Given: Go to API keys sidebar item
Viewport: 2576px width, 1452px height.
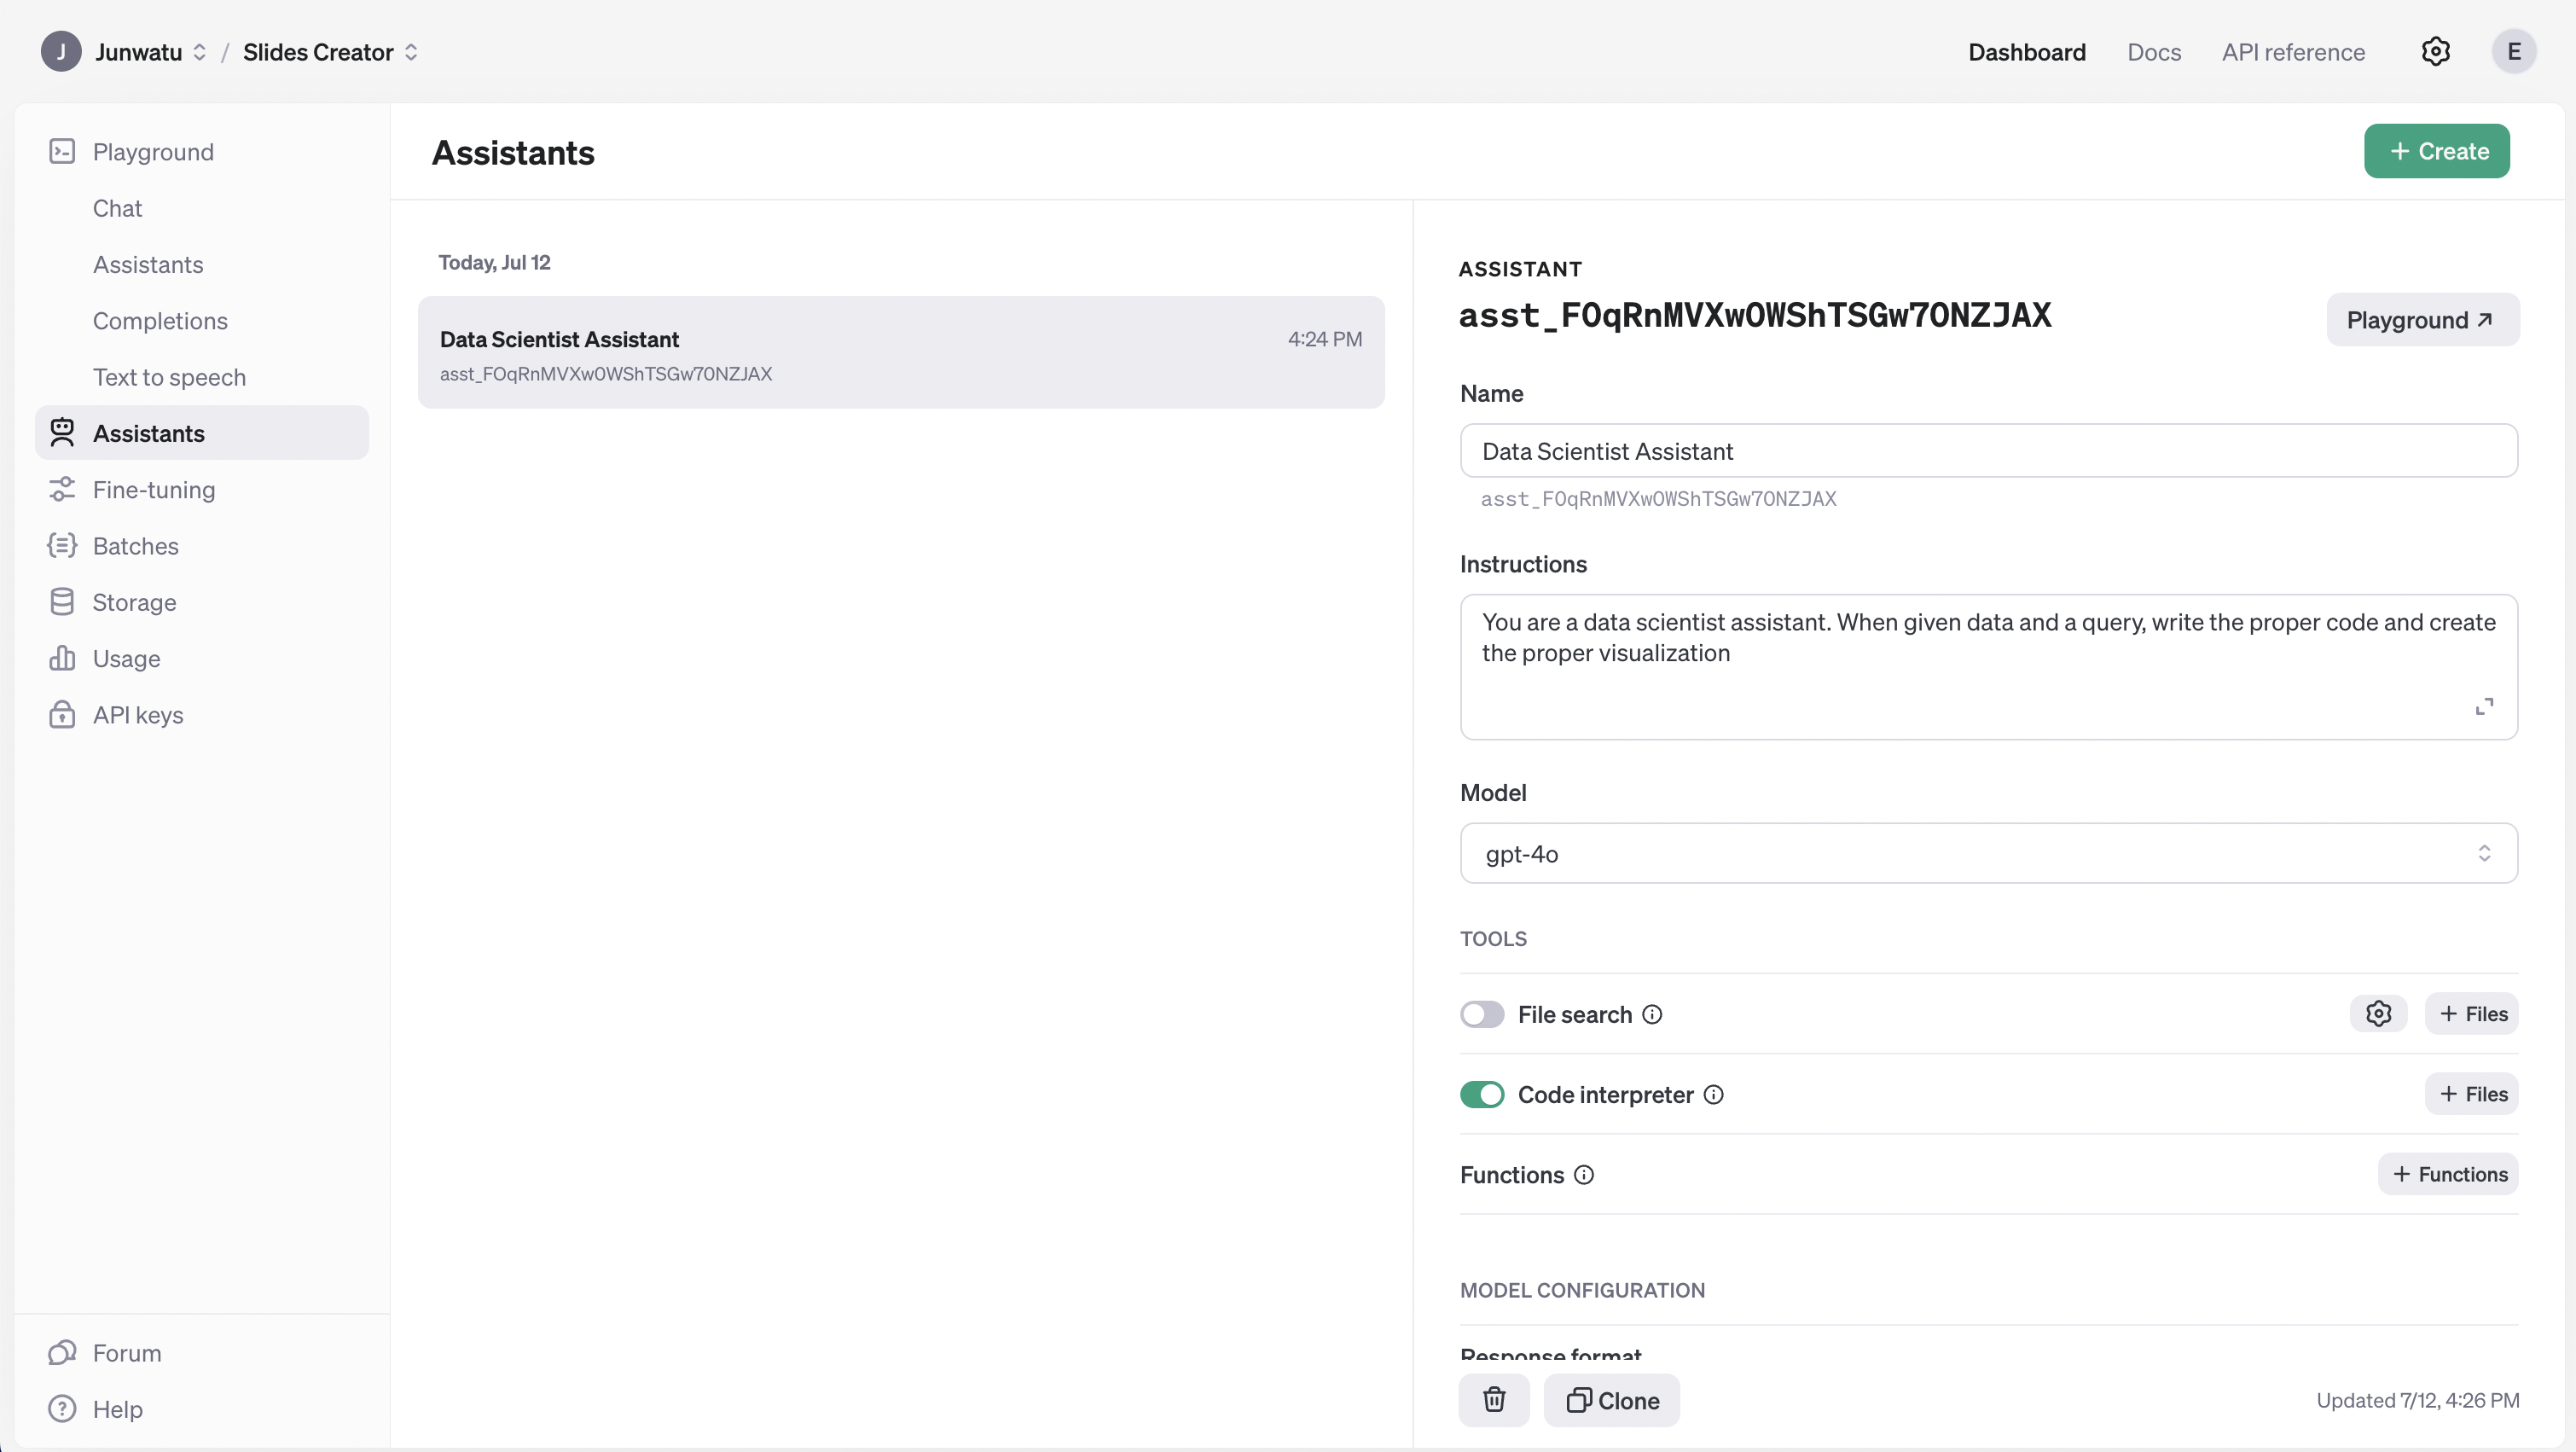Looking at the screenshot, I should pyautogui.click(x=138, y=715).
